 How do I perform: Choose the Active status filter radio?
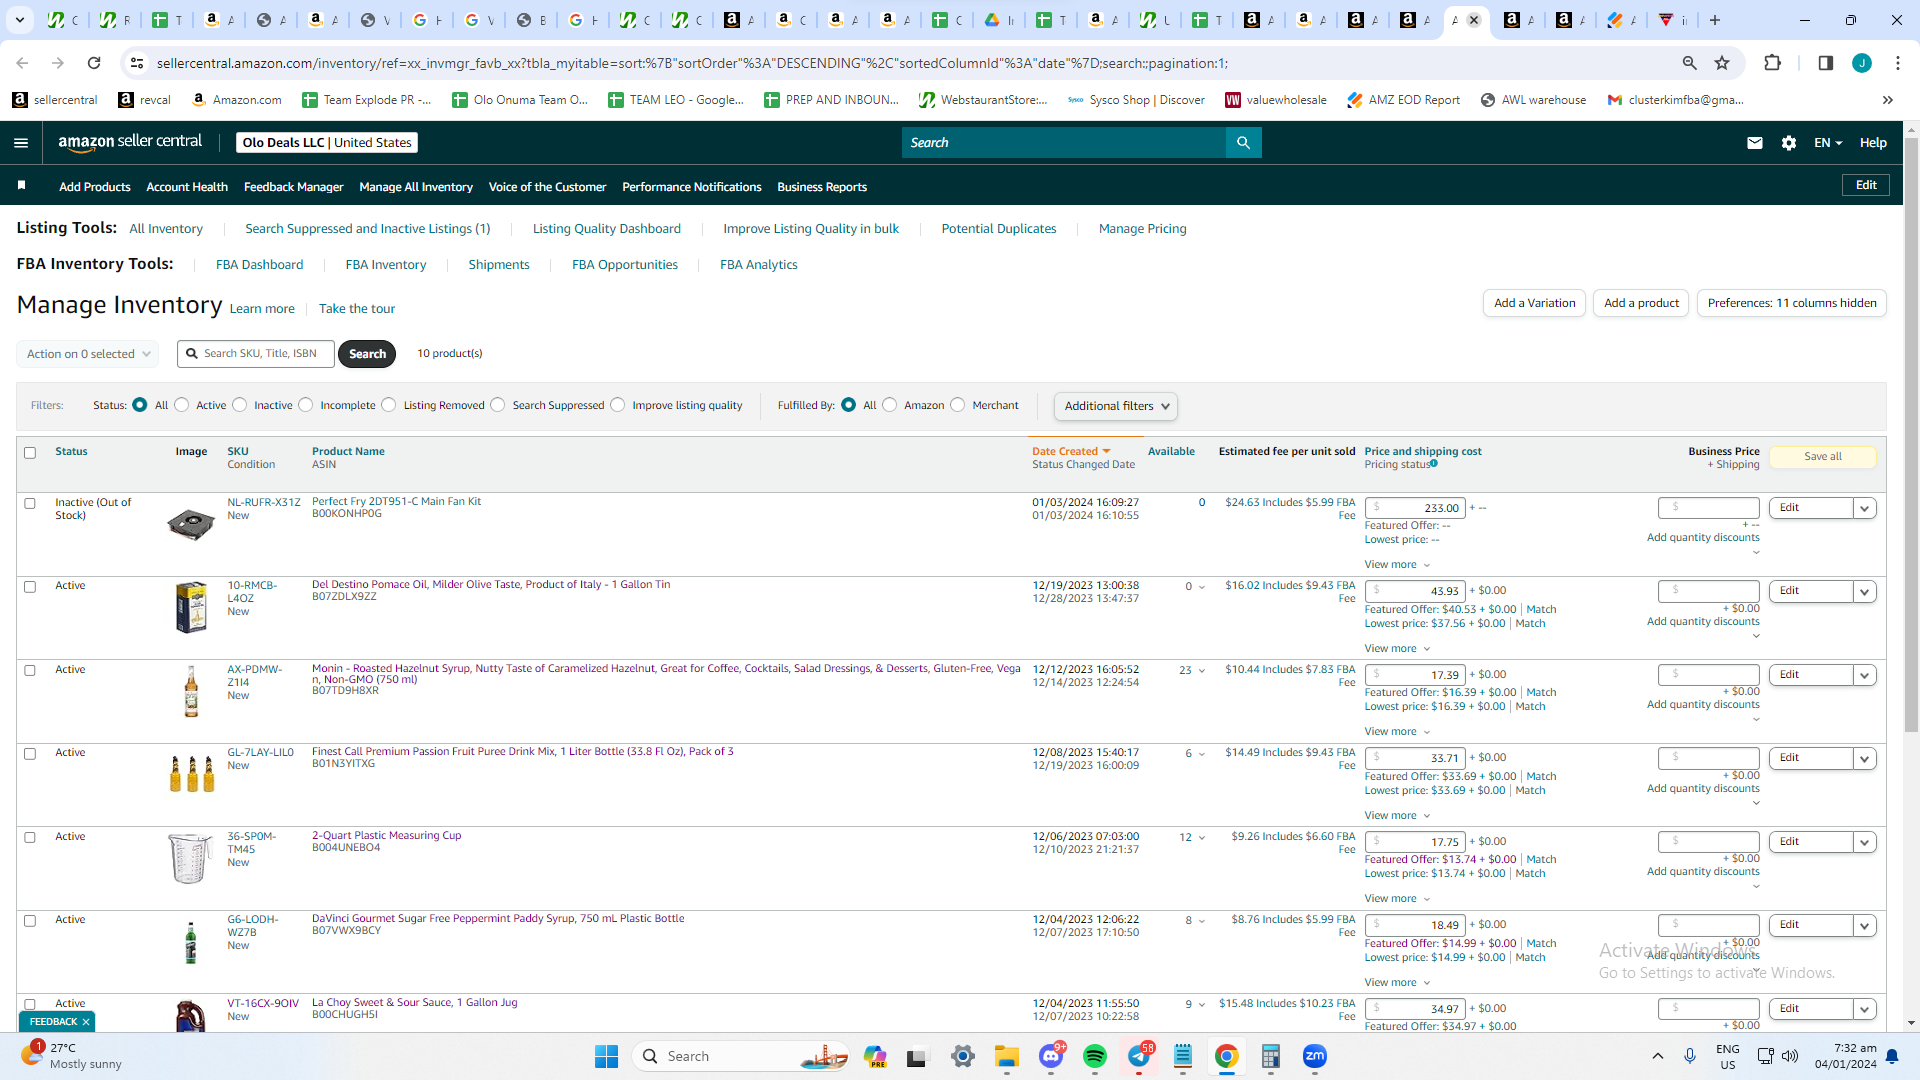click(x=181, y=405)
